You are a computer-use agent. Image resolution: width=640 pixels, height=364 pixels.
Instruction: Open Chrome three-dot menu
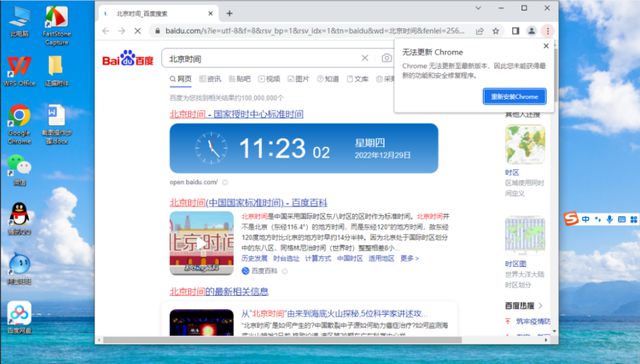point(548,31)
